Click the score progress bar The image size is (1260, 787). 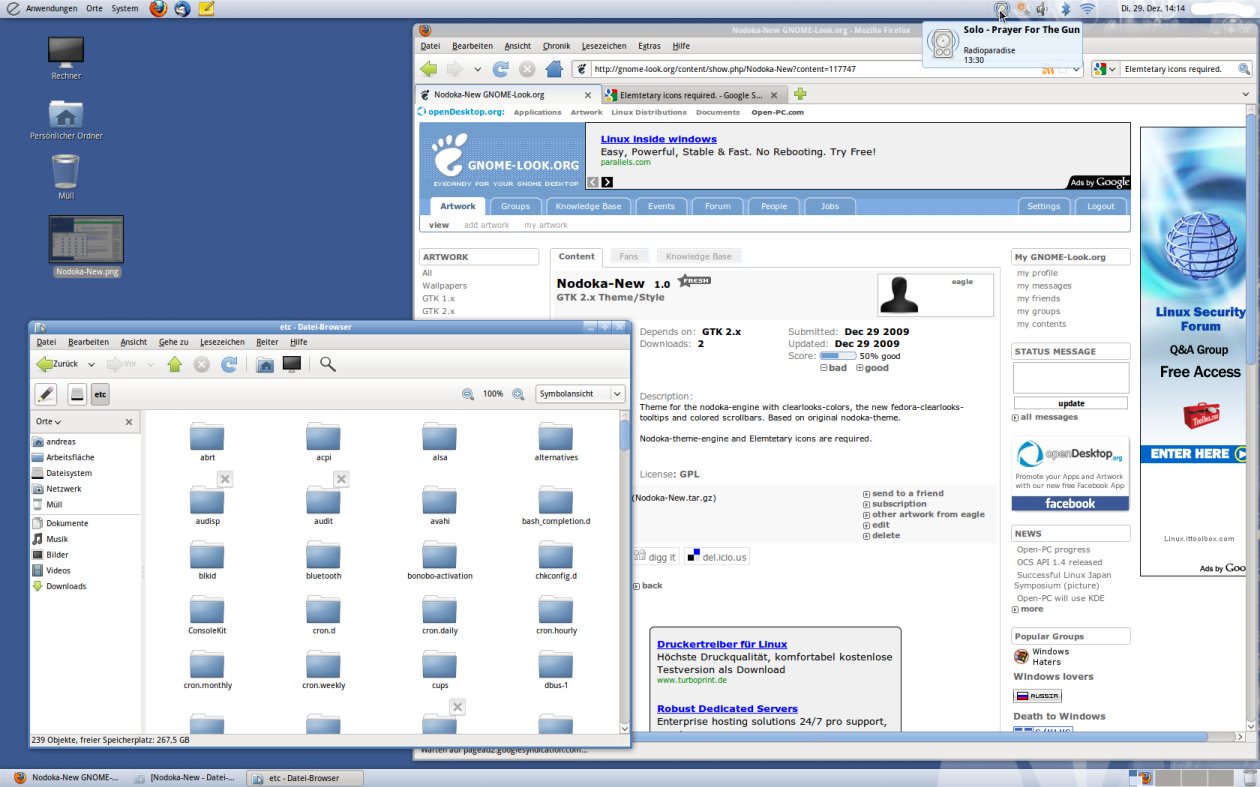coord(837,356)
